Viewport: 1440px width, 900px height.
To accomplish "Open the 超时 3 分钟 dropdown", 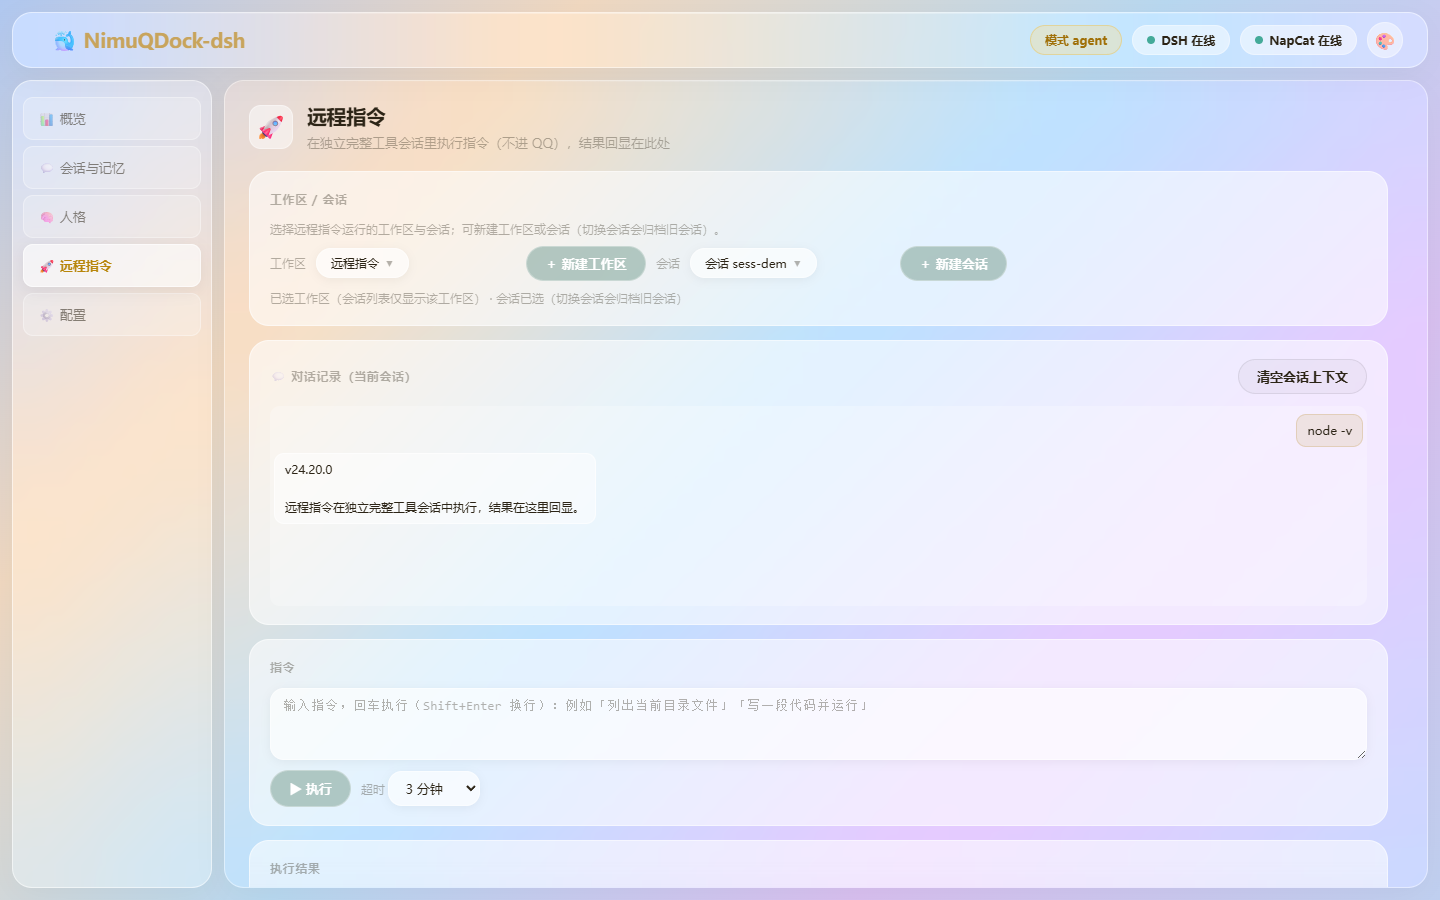I will [434, 789].
